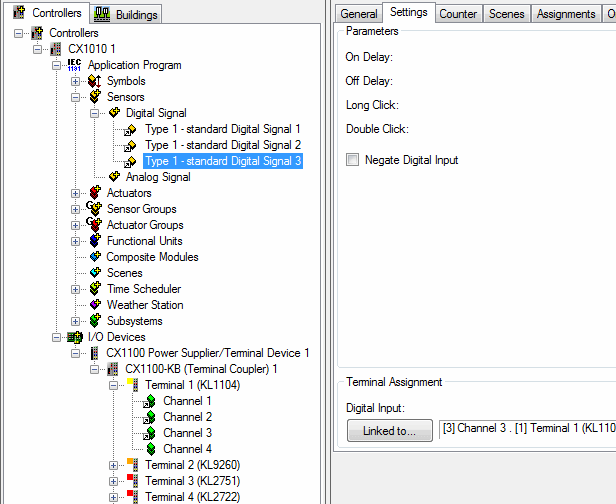Click the Symbols node icon
The image size is (616, 504).
95,81
